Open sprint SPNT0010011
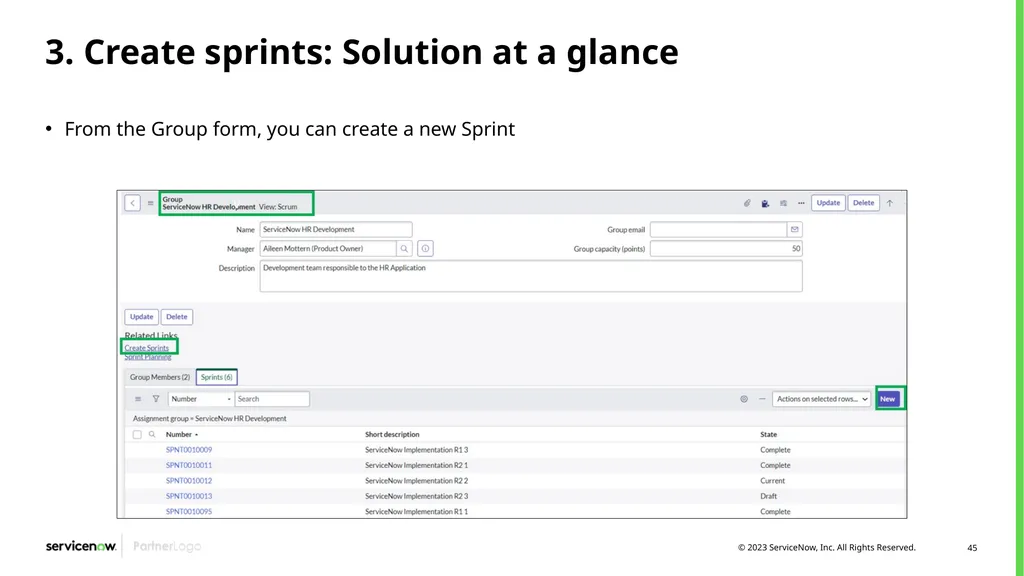The width and height of the screenshot is (1024, 576). click(189, 466)
